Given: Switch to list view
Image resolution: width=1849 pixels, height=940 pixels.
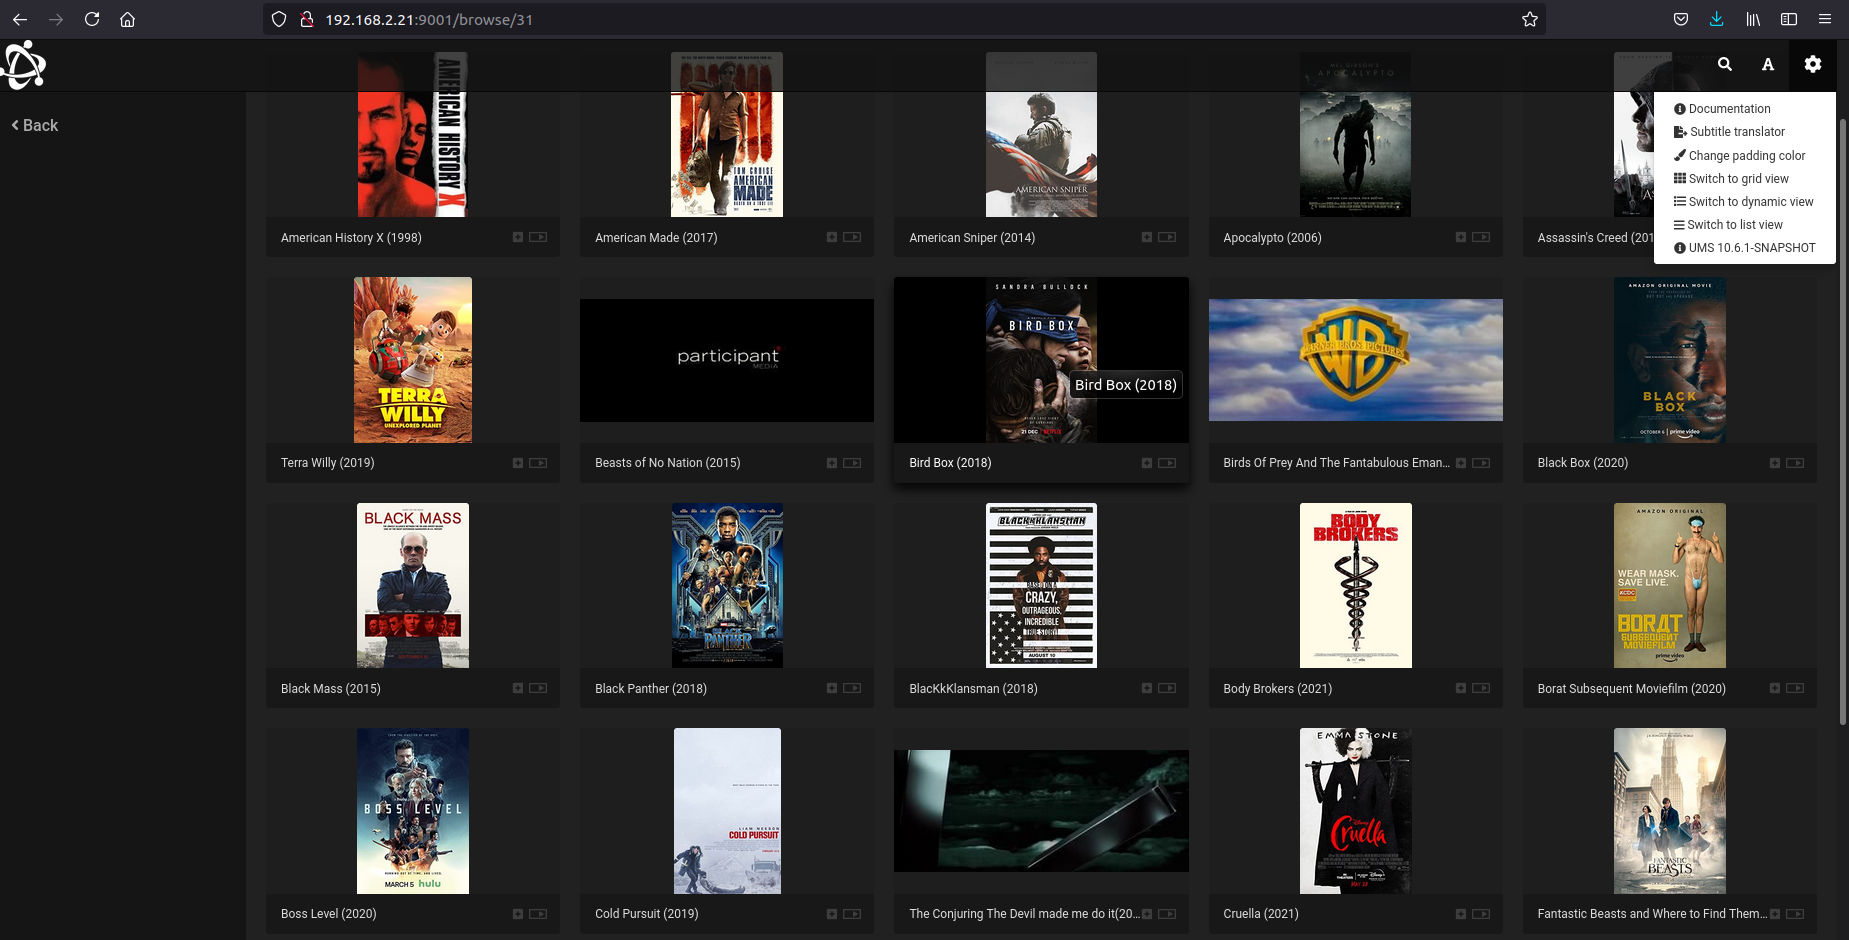Looking at the screenshot, I should pyautogui.click(x=1728, y=225).
